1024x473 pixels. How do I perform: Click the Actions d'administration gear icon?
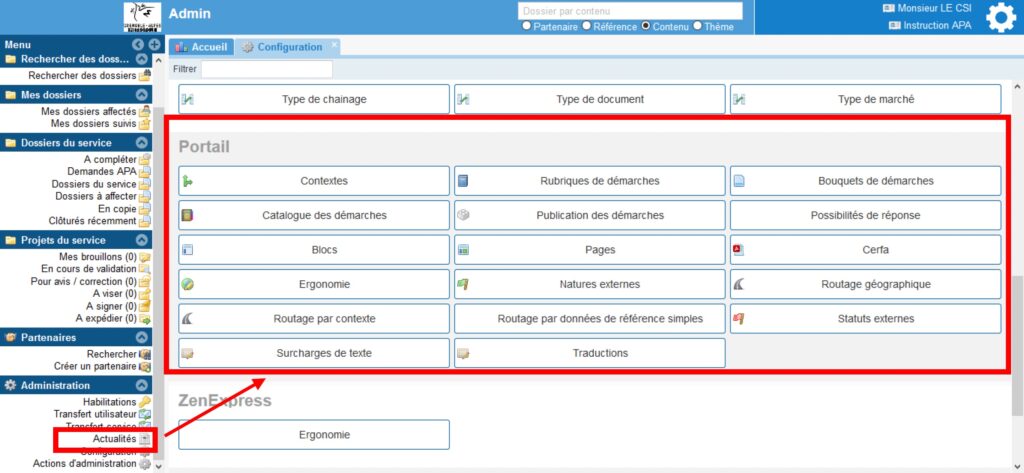pyautogui.click(x=145, y=464)
